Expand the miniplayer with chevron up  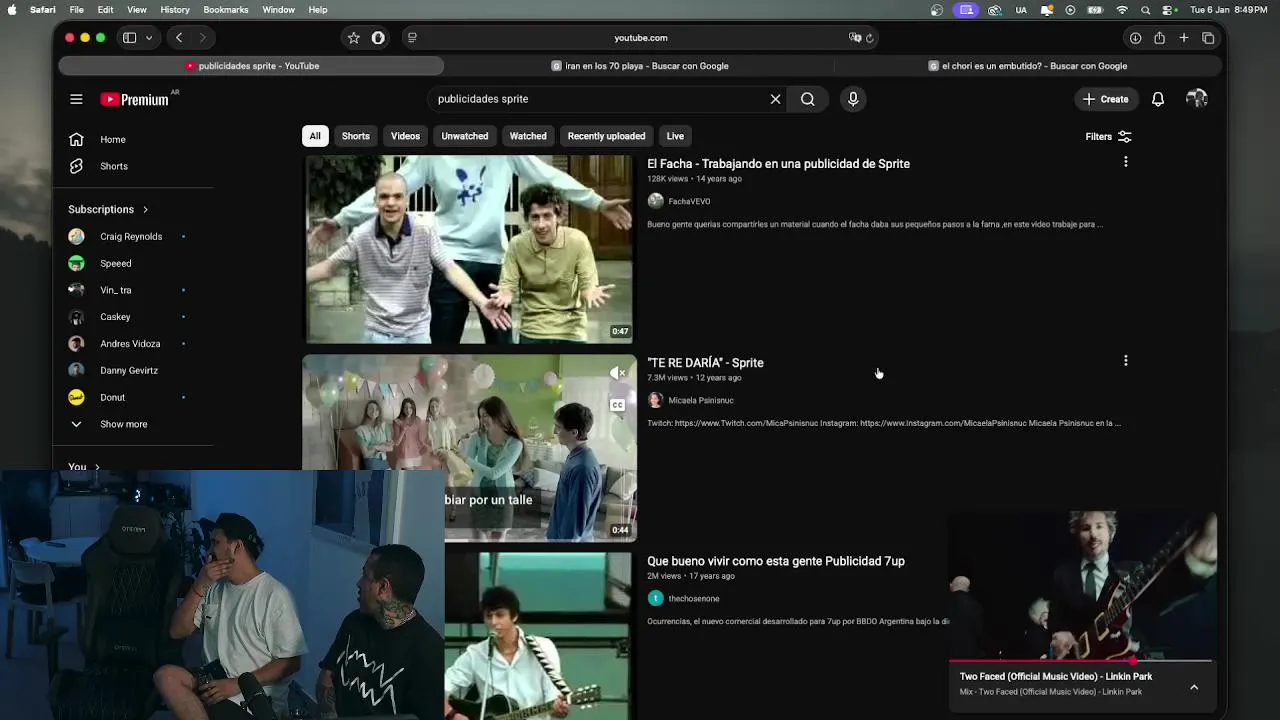click(1194, 687)
